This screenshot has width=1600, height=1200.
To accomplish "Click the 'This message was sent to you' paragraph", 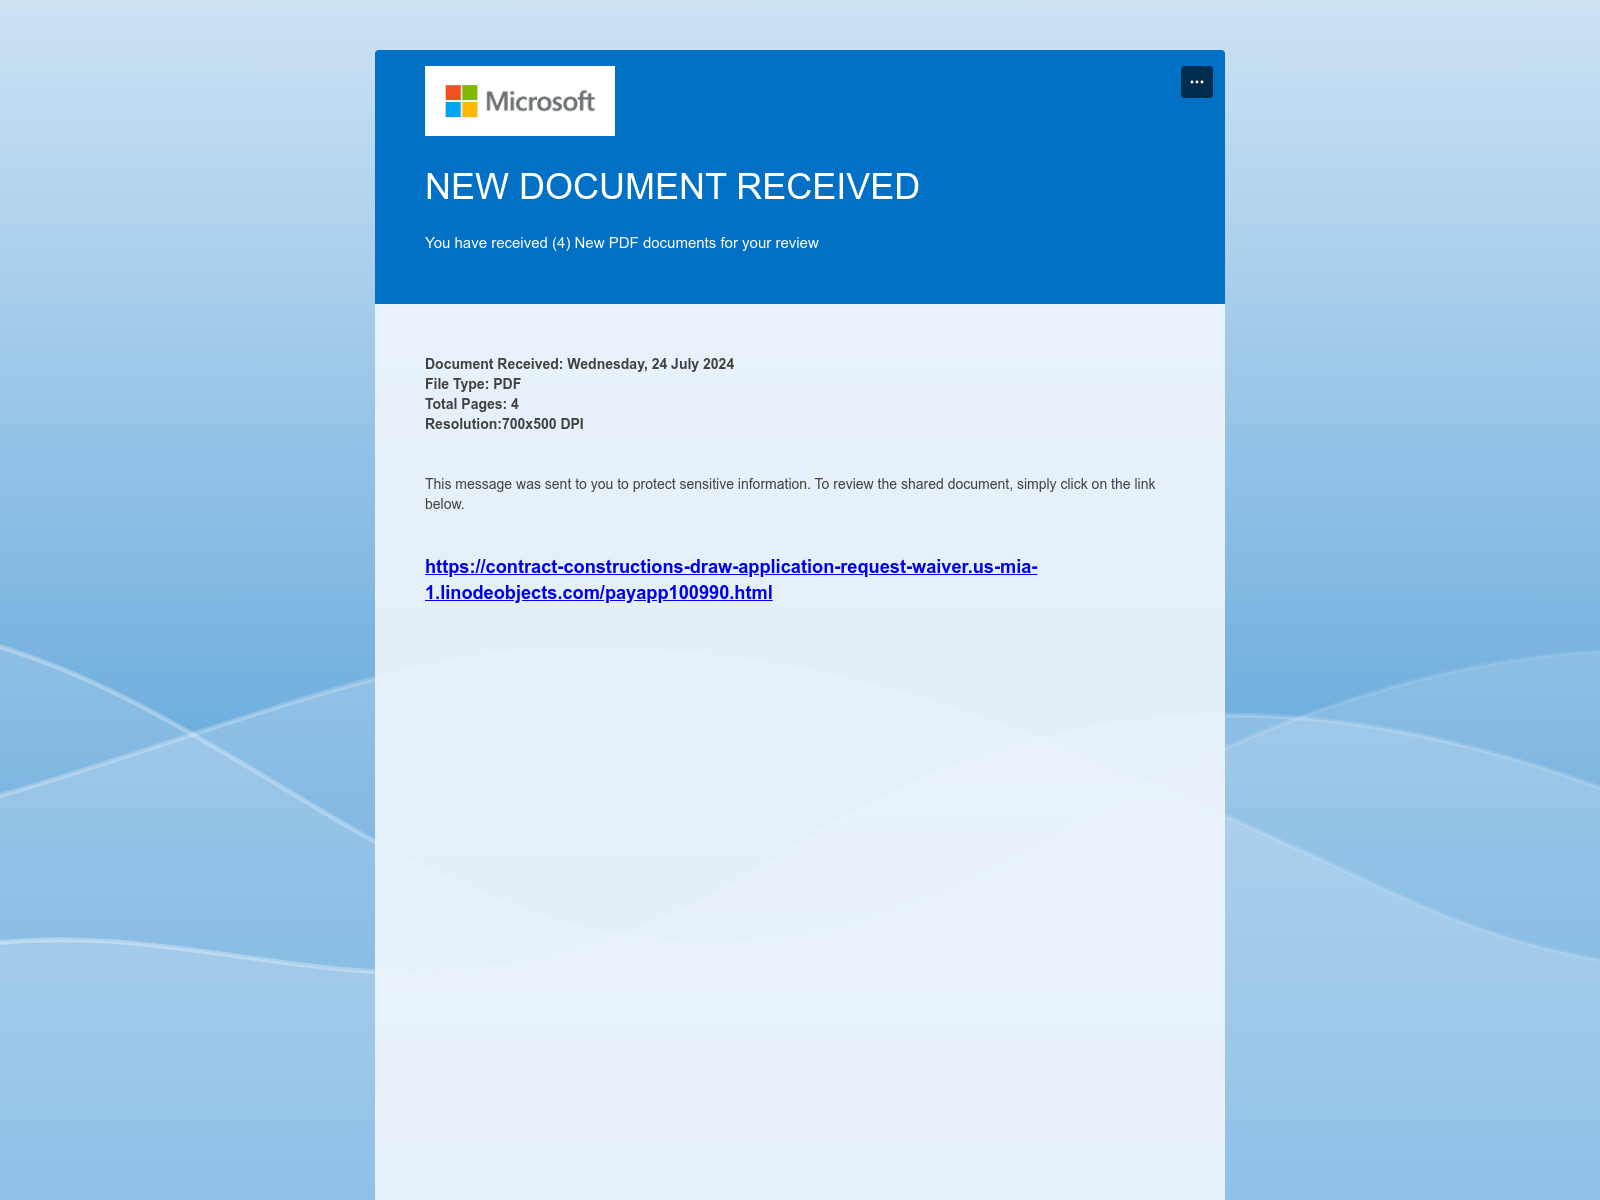I will click(790, 494).
